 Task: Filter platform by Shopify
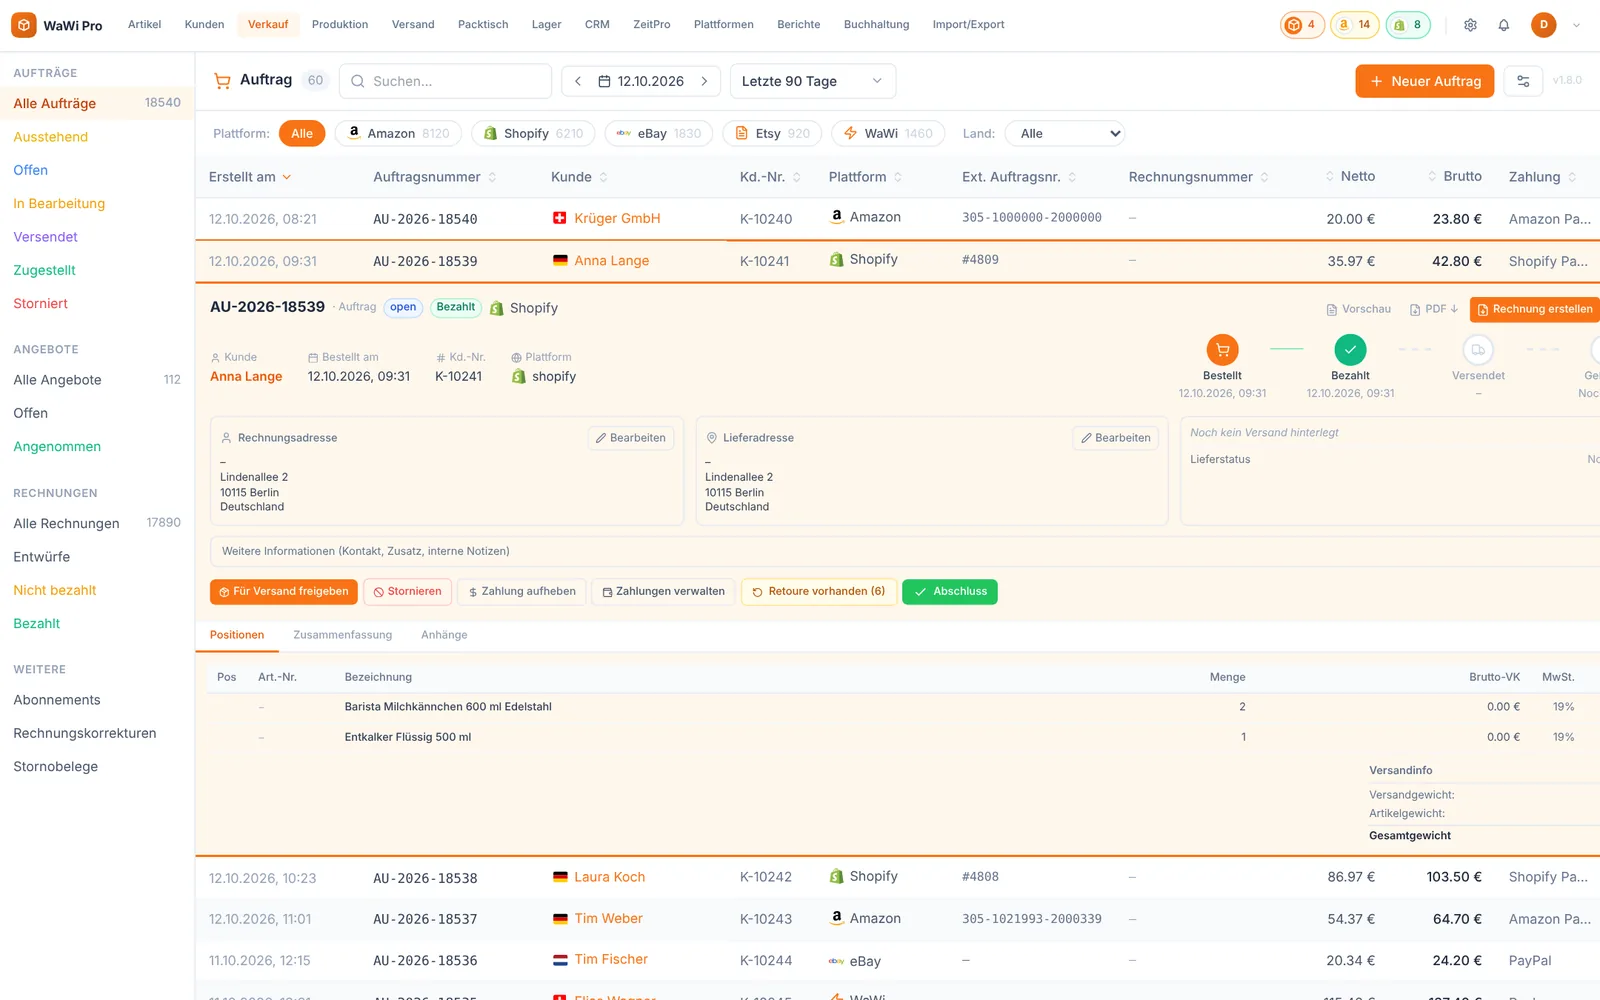(533, 133)
